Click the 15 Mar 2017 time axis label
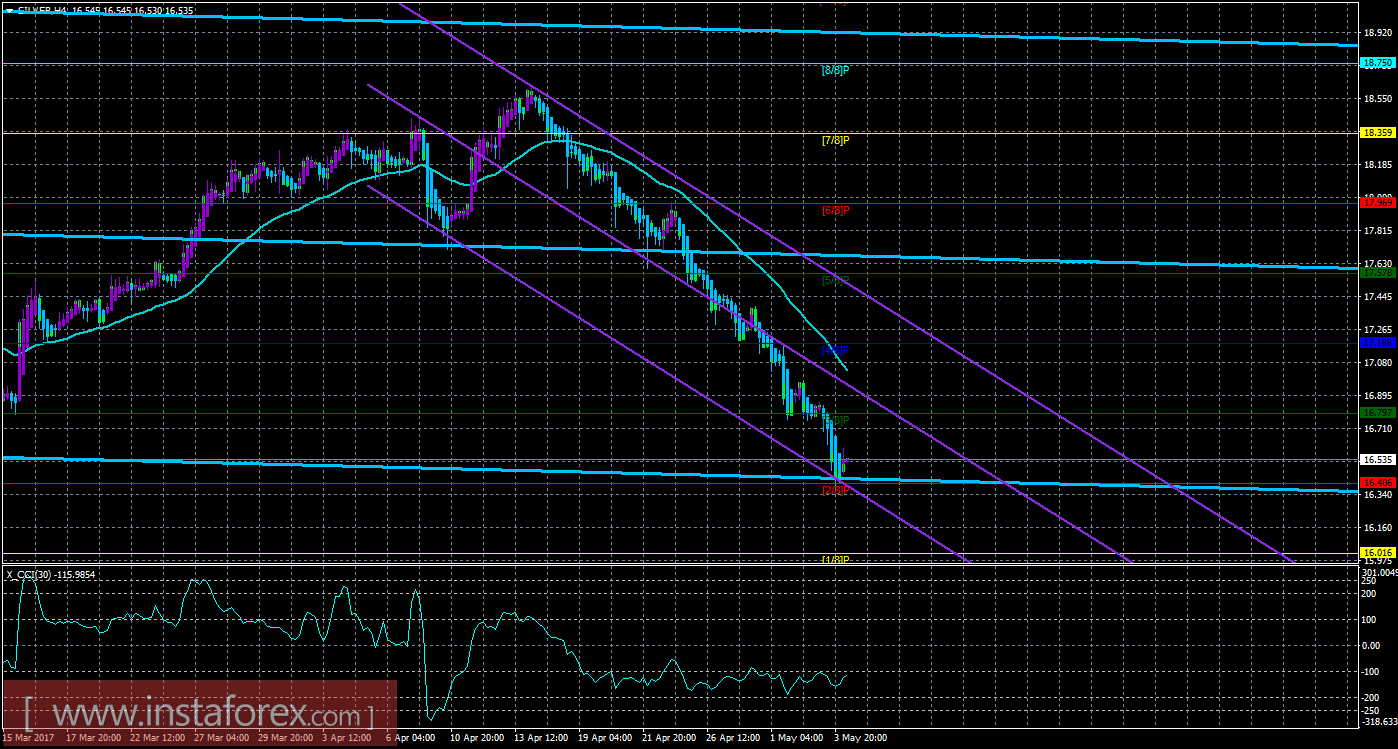Screen dimensions: 1398x749 pyautogui.click(x=29, y=737)
